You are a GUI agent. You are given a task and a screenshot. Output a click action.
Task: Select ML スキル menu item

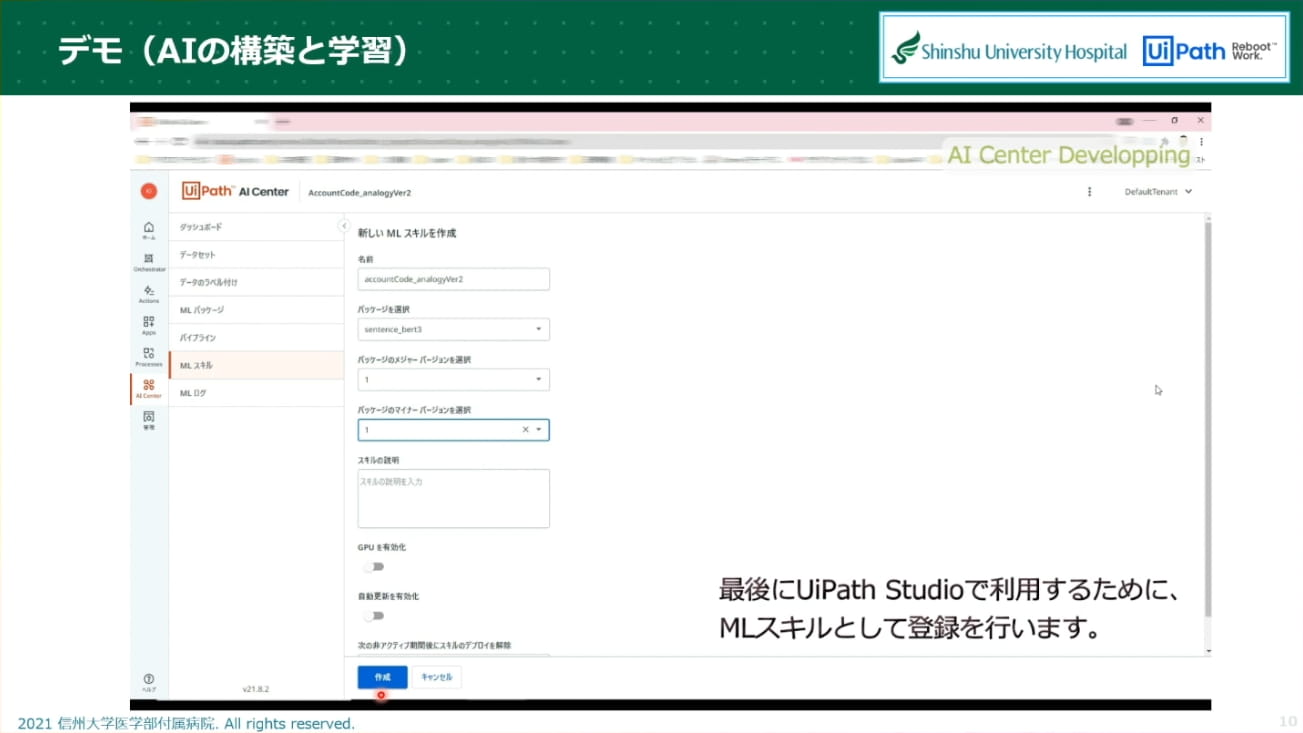point(256,366)
